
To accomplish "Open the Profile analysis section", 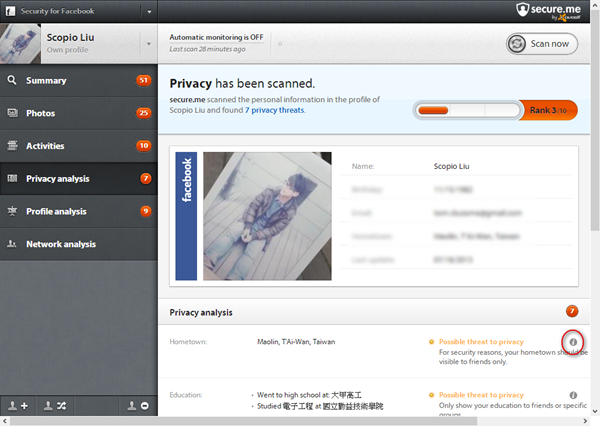I will click(78, 211).
